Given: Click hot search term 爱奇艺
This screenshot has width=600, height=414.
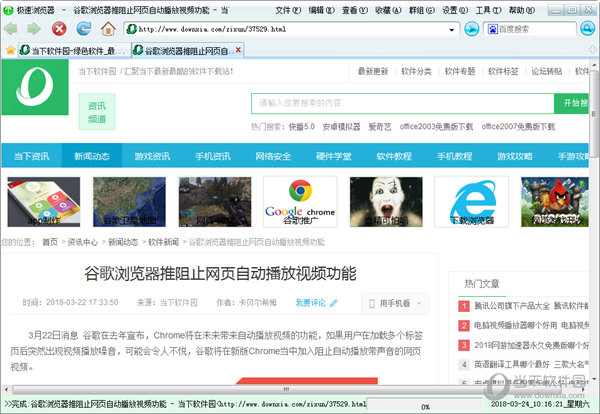Looking at the screenshot, I should [x=380, y=127].
